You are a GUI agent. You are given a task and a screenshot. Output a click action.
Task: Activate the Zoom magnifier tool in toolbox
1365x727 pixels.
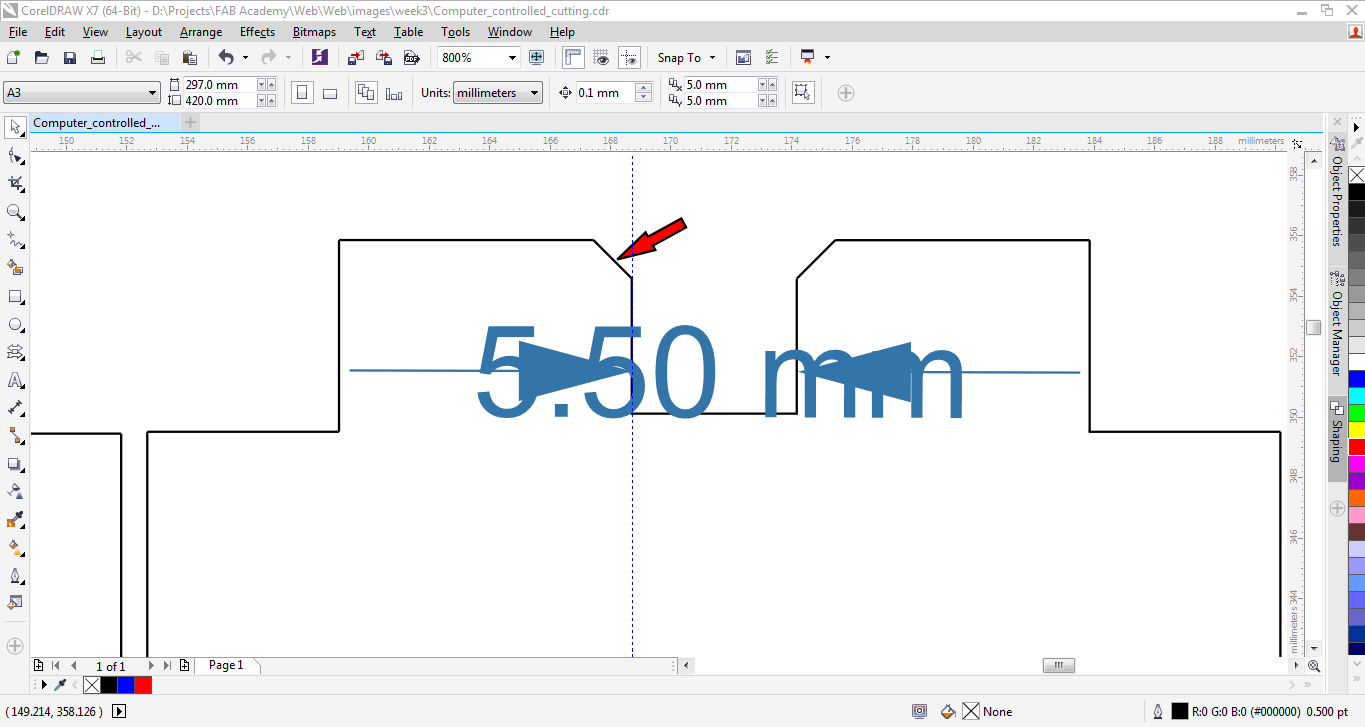tap(16, 212)
